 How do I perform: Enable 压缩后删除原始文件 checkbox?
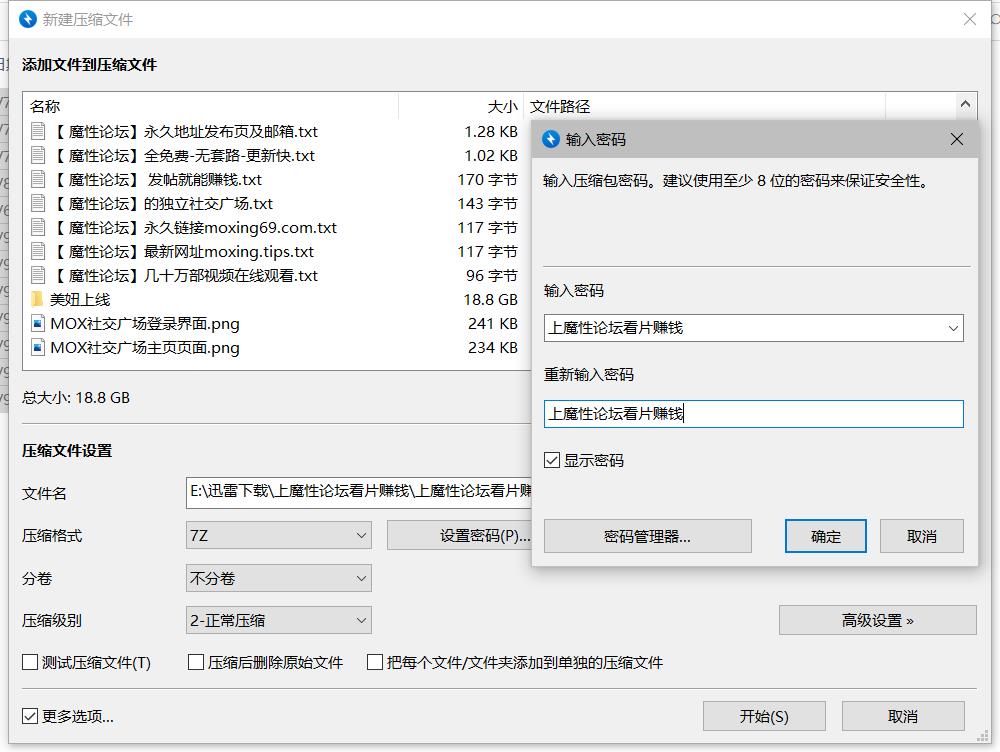pos(196,662)
